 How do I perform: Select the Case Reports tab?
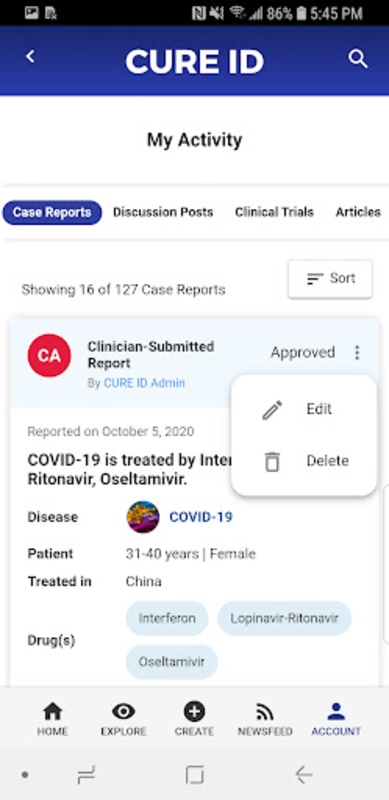[52, 212]
